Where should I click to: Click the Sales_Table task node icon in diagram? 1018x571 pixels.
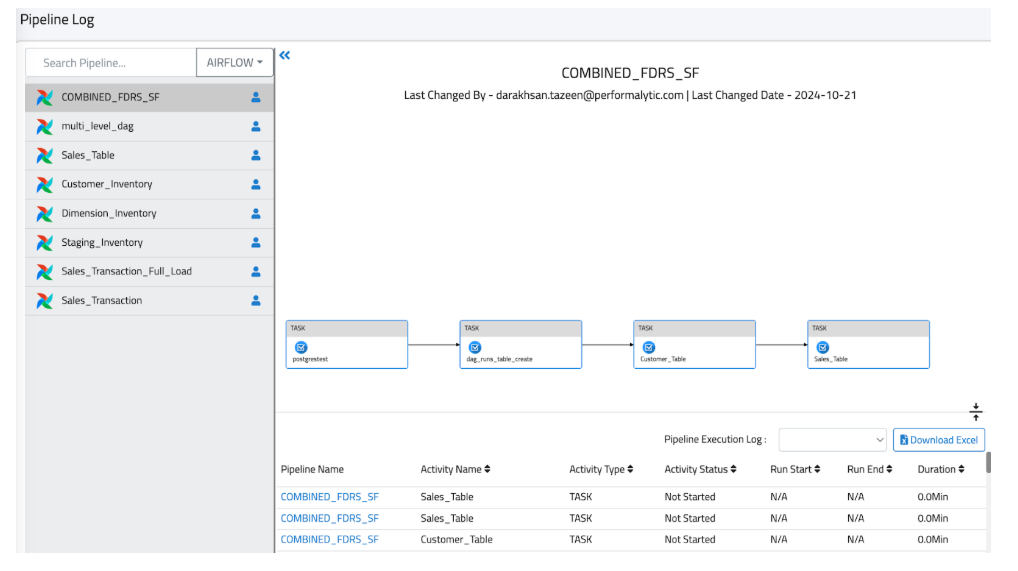click(x=823, y=348)
